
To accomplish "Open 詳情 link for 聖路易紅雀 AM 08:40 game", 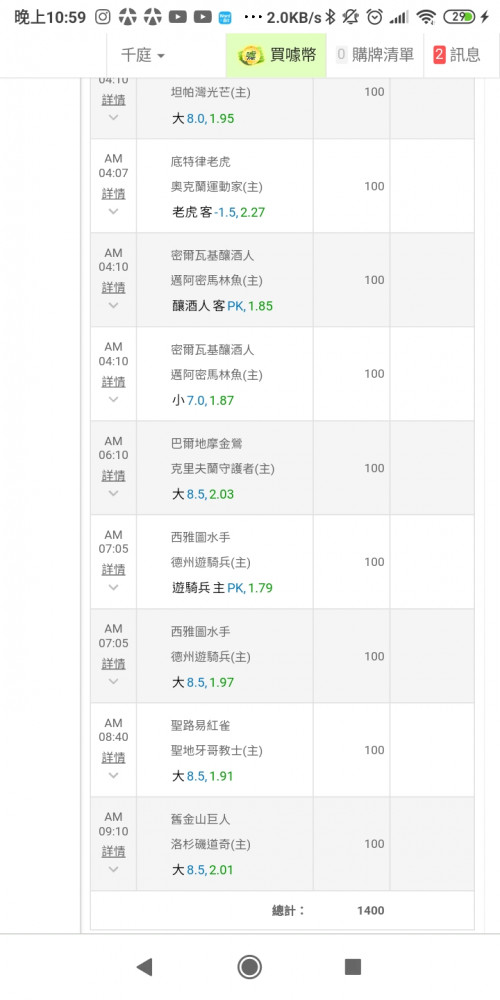I will [x=114, y=758].
